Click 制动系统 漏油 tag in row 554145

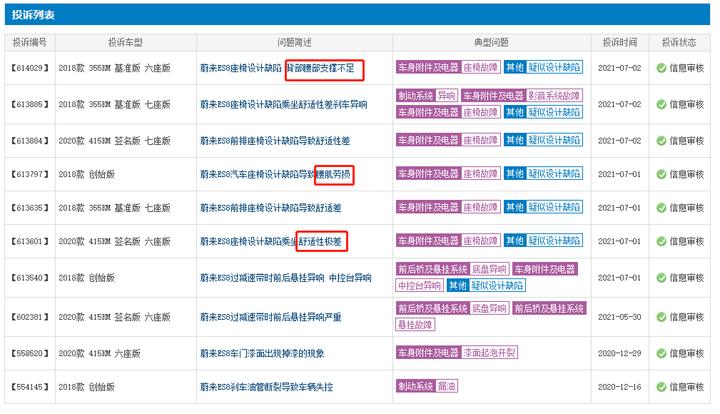tap(427, 386)
